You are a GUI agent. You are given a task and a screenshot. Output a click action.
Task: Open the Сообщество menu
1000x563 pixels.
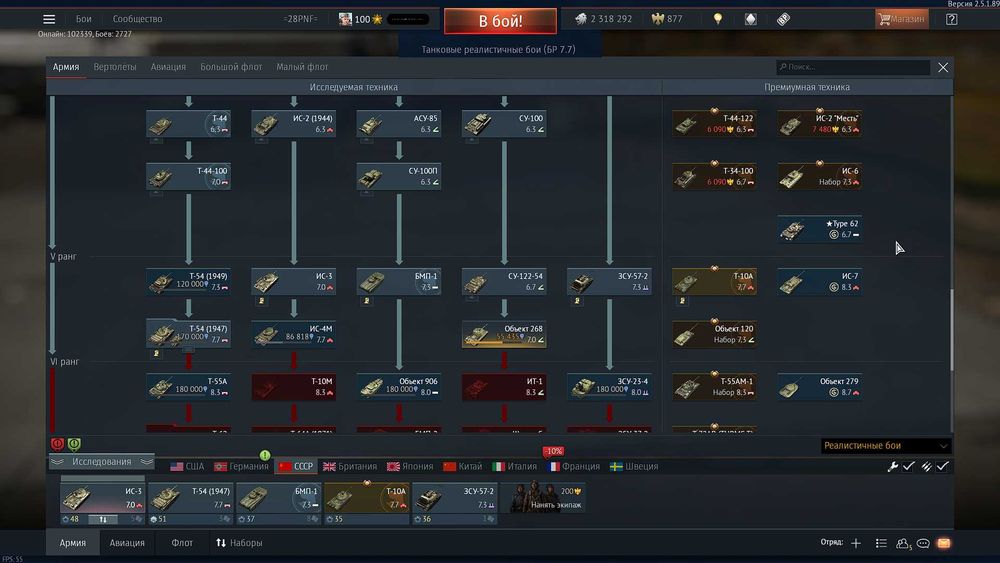click(137, 19)
